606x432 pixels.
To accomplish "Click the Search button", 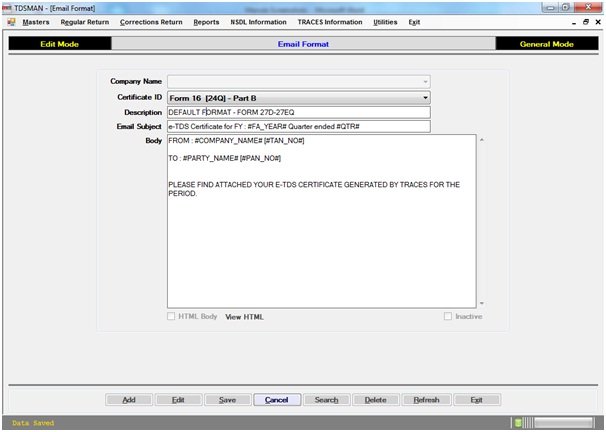I will [327, 400].
